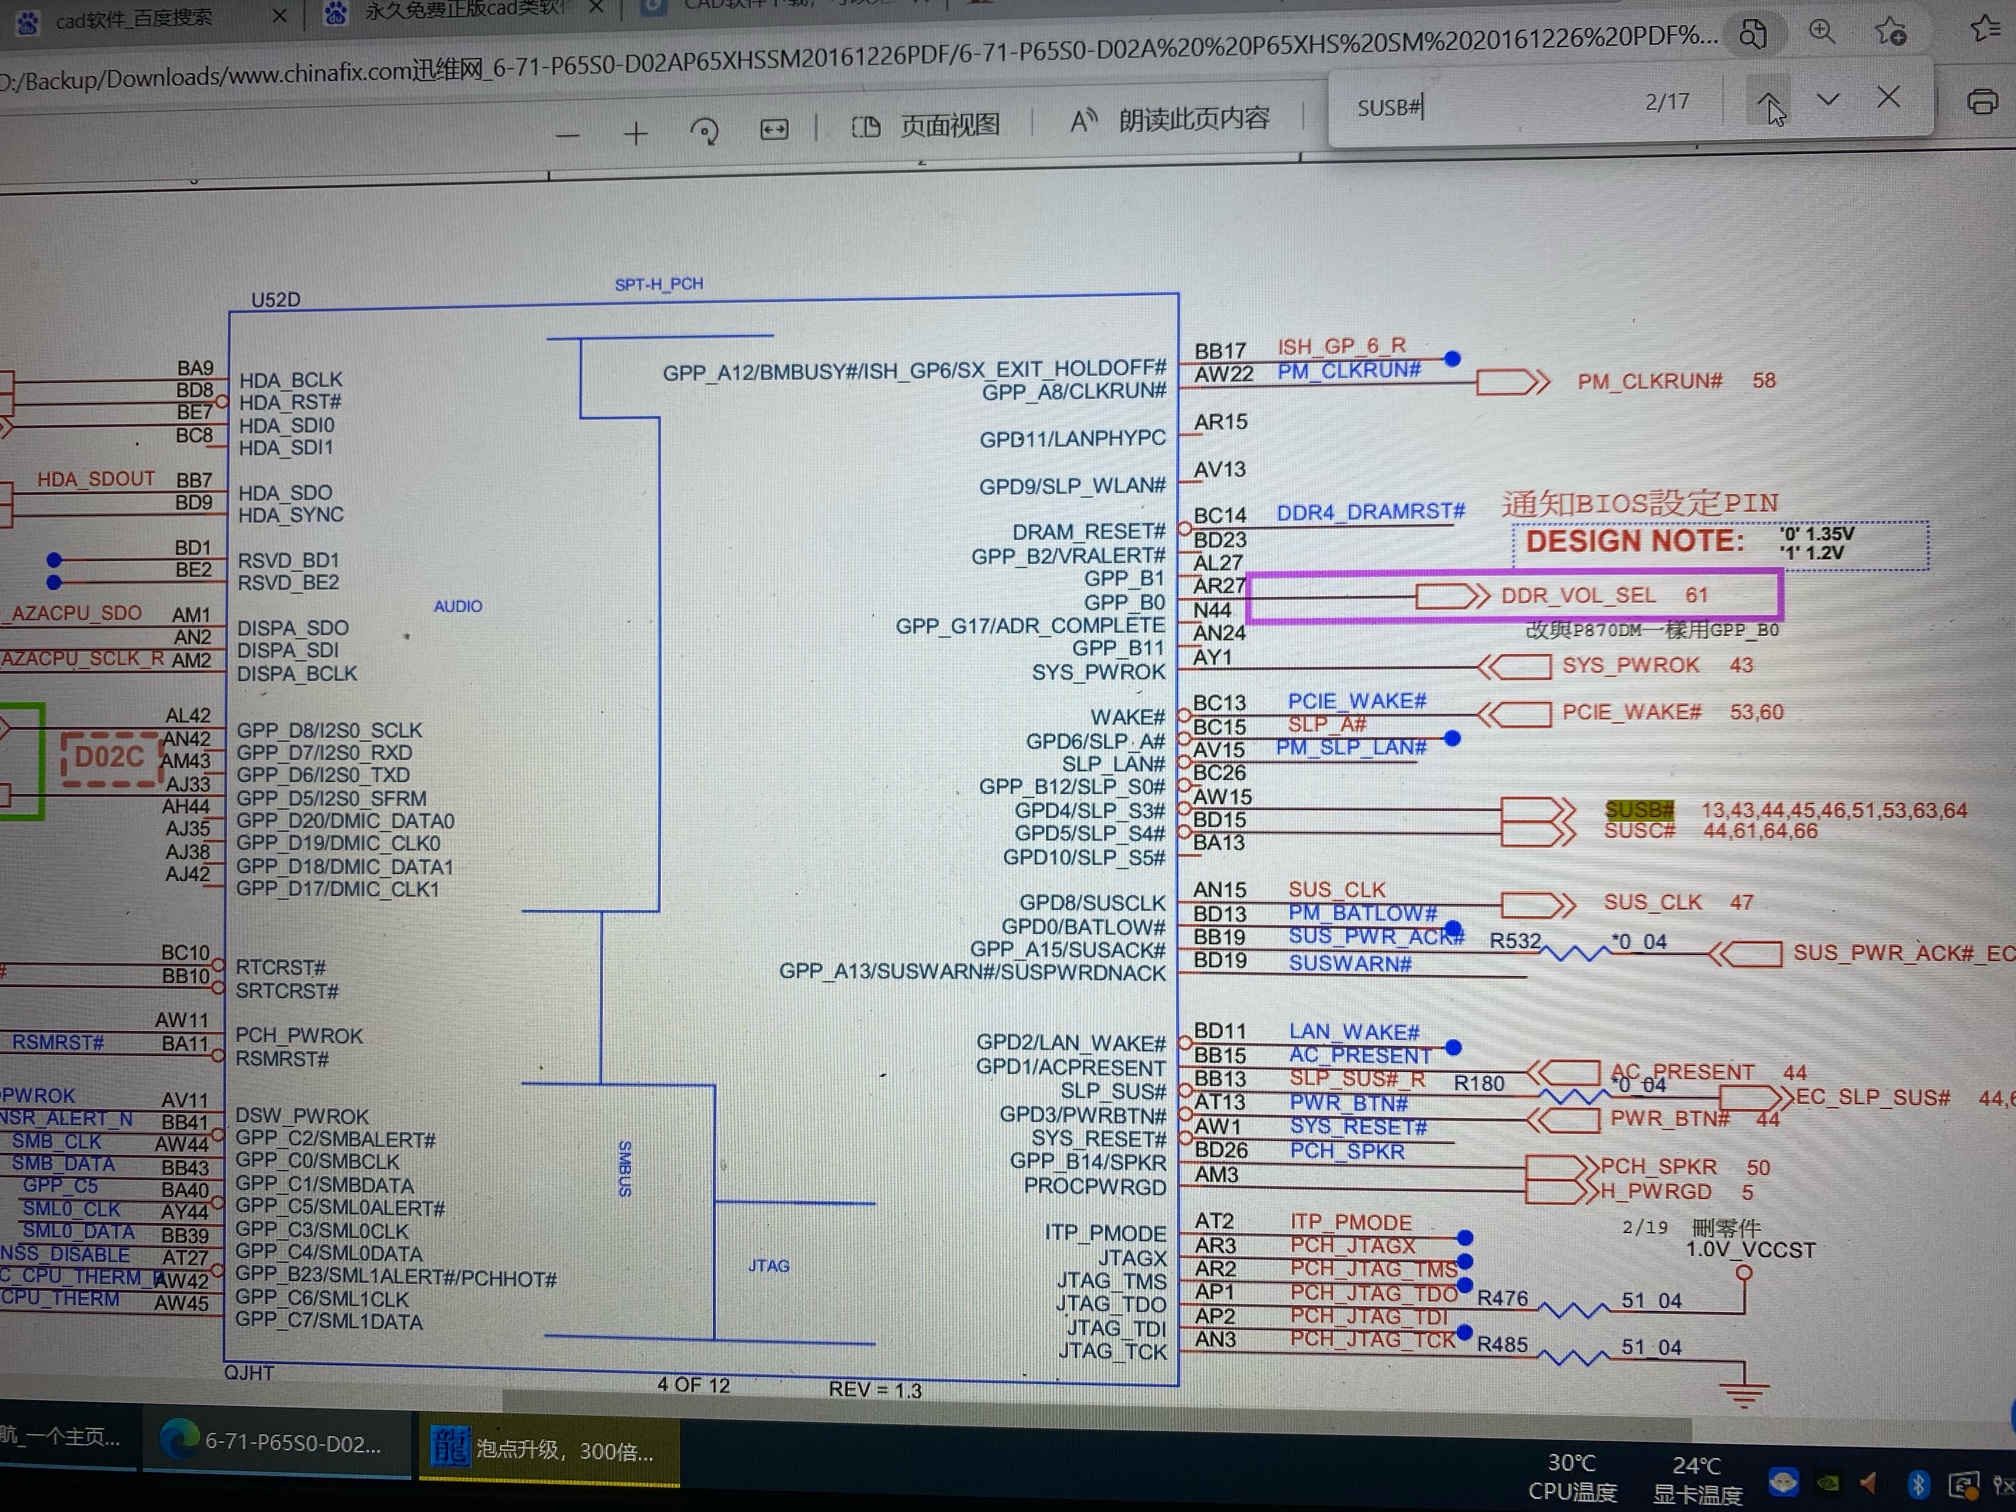2016x1512 pixels.
Task: Click the browser zoom magnifier icon
Action: (x=1822, y=31)
